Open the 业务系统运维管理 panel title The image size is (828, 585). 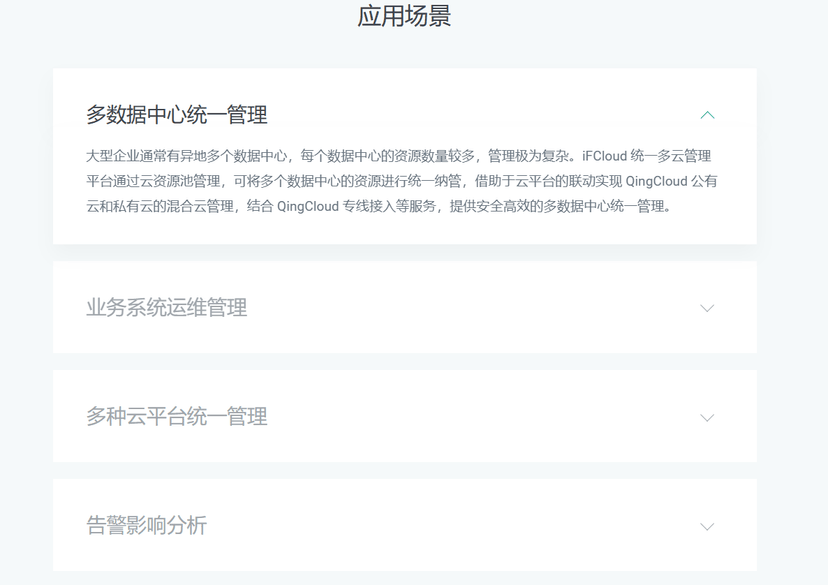click(167, 307)
